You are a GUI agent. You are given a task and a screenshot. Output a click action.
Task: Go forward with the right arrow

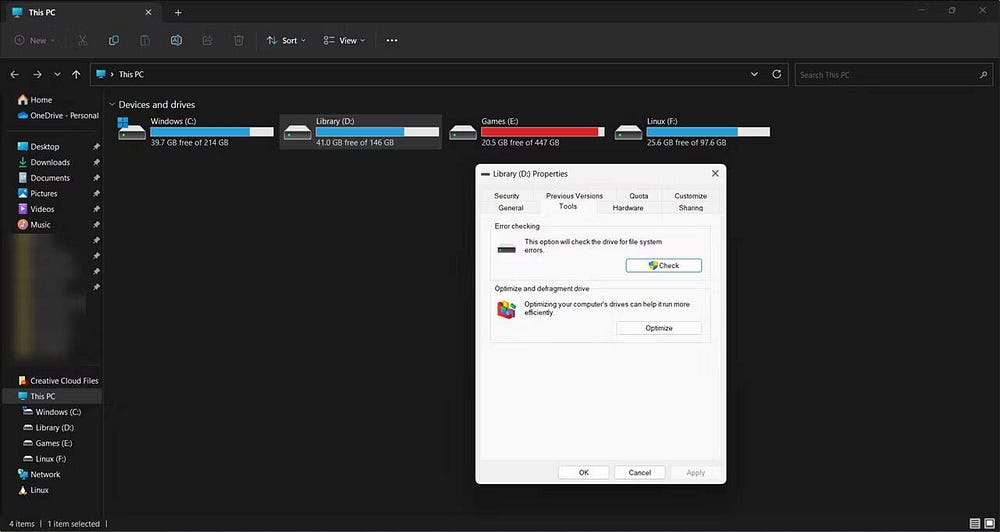click(37, 75)
